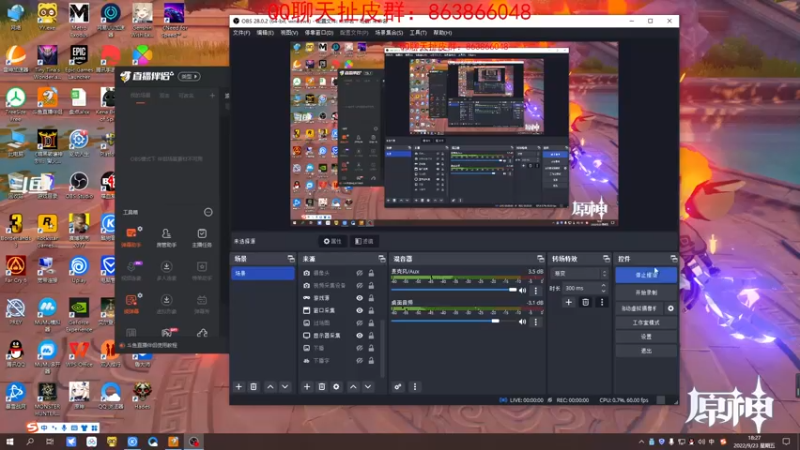Screen dimensions: 800x450
Task: Add a transition with plus icon
Action: [x=568, y=302]
